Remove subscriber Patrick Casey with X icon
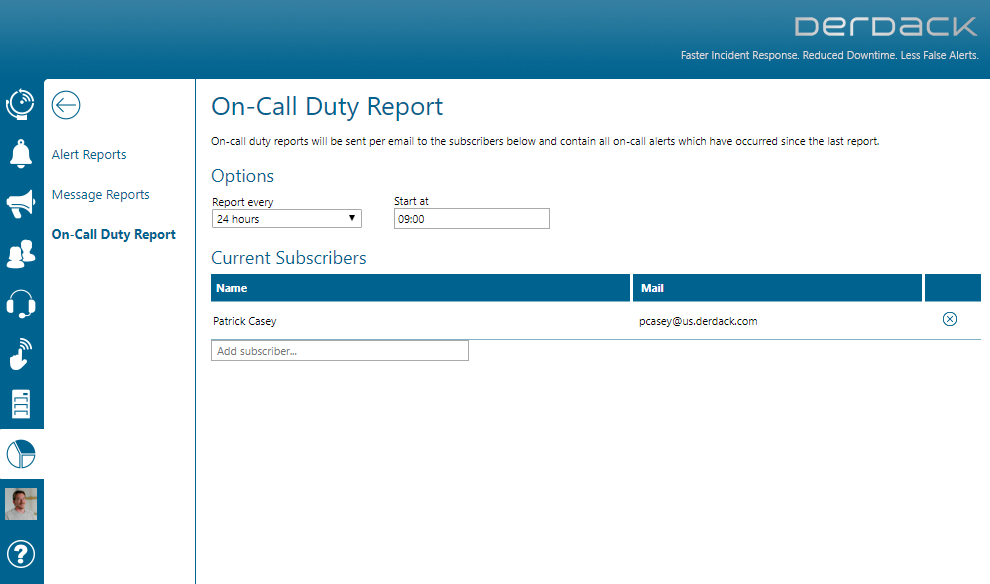Screen dimensions: 990x584 point(950,319)
